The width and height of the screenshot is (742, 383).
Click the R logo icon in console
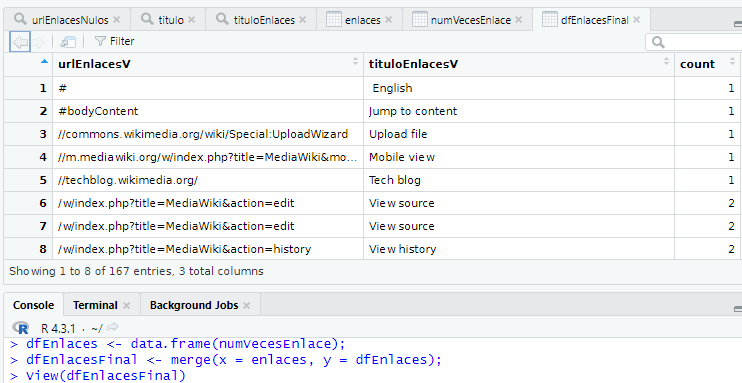click(21, 328)
